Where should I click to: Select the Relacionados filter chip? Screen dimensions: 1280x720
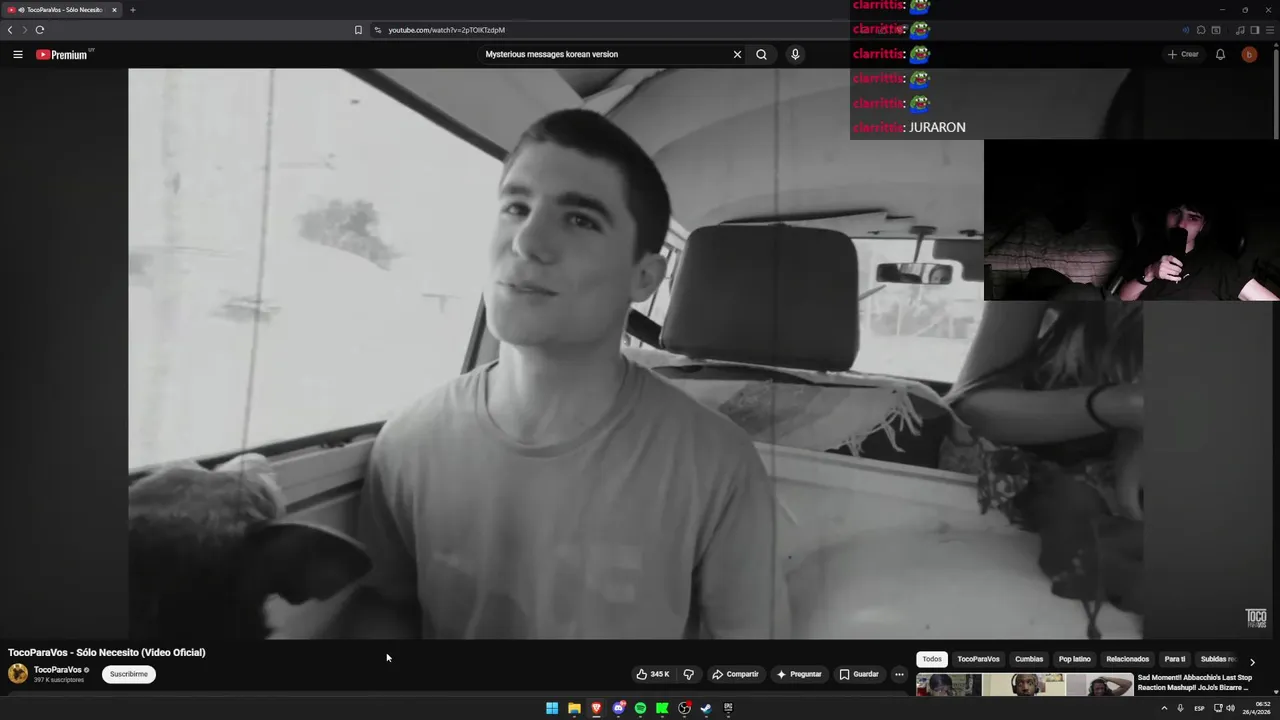pyautogui.click(x=1128, y=659)
